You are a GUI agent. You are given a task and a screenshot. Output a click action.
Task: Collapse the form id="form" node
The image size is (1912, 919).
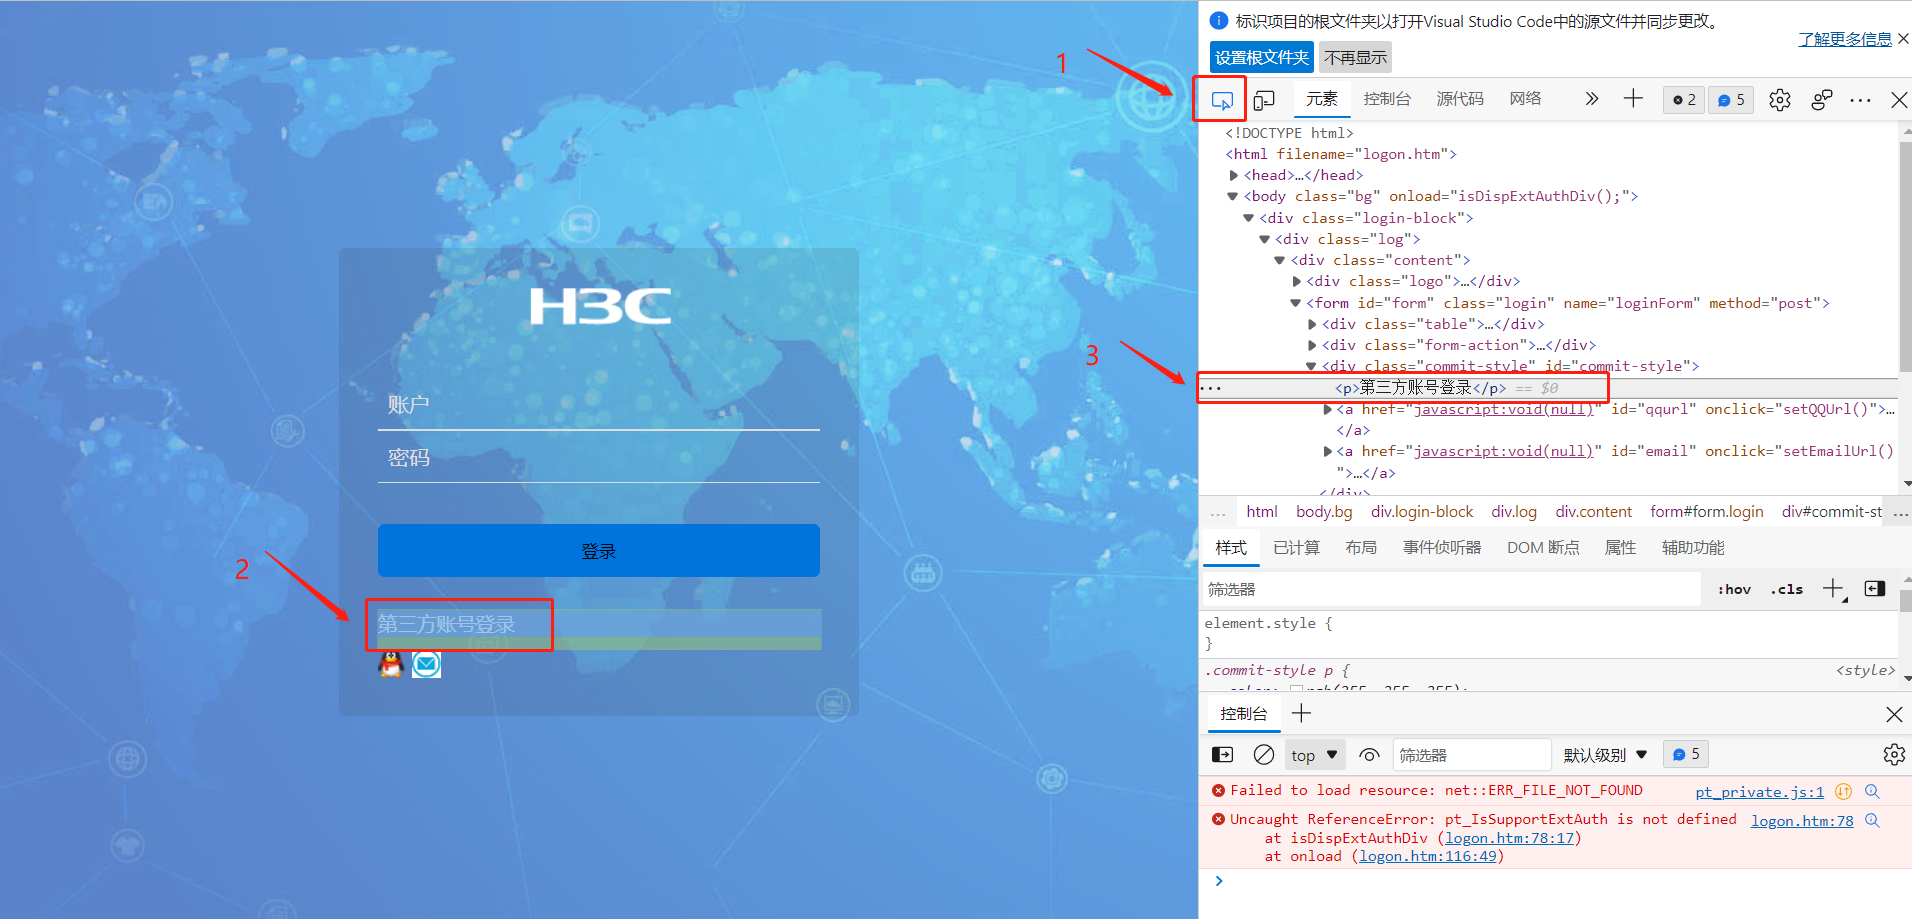1296,303
